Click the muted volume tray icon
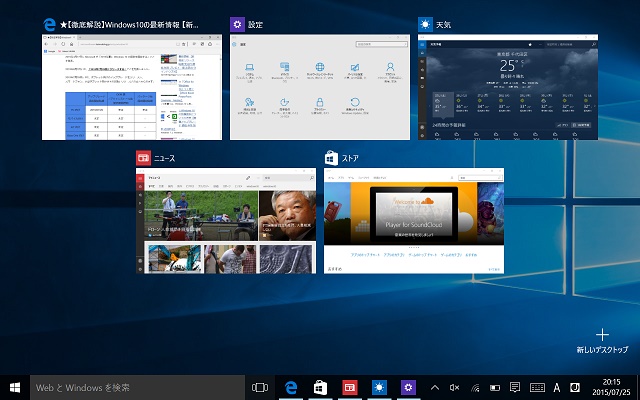 454,387
